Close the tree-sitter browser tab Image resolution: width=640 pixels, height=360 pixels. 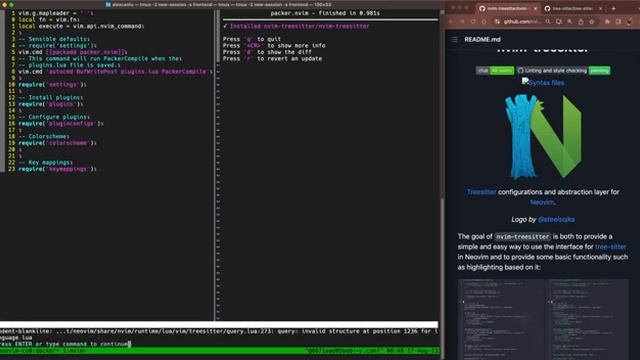(x=600, y=8)
